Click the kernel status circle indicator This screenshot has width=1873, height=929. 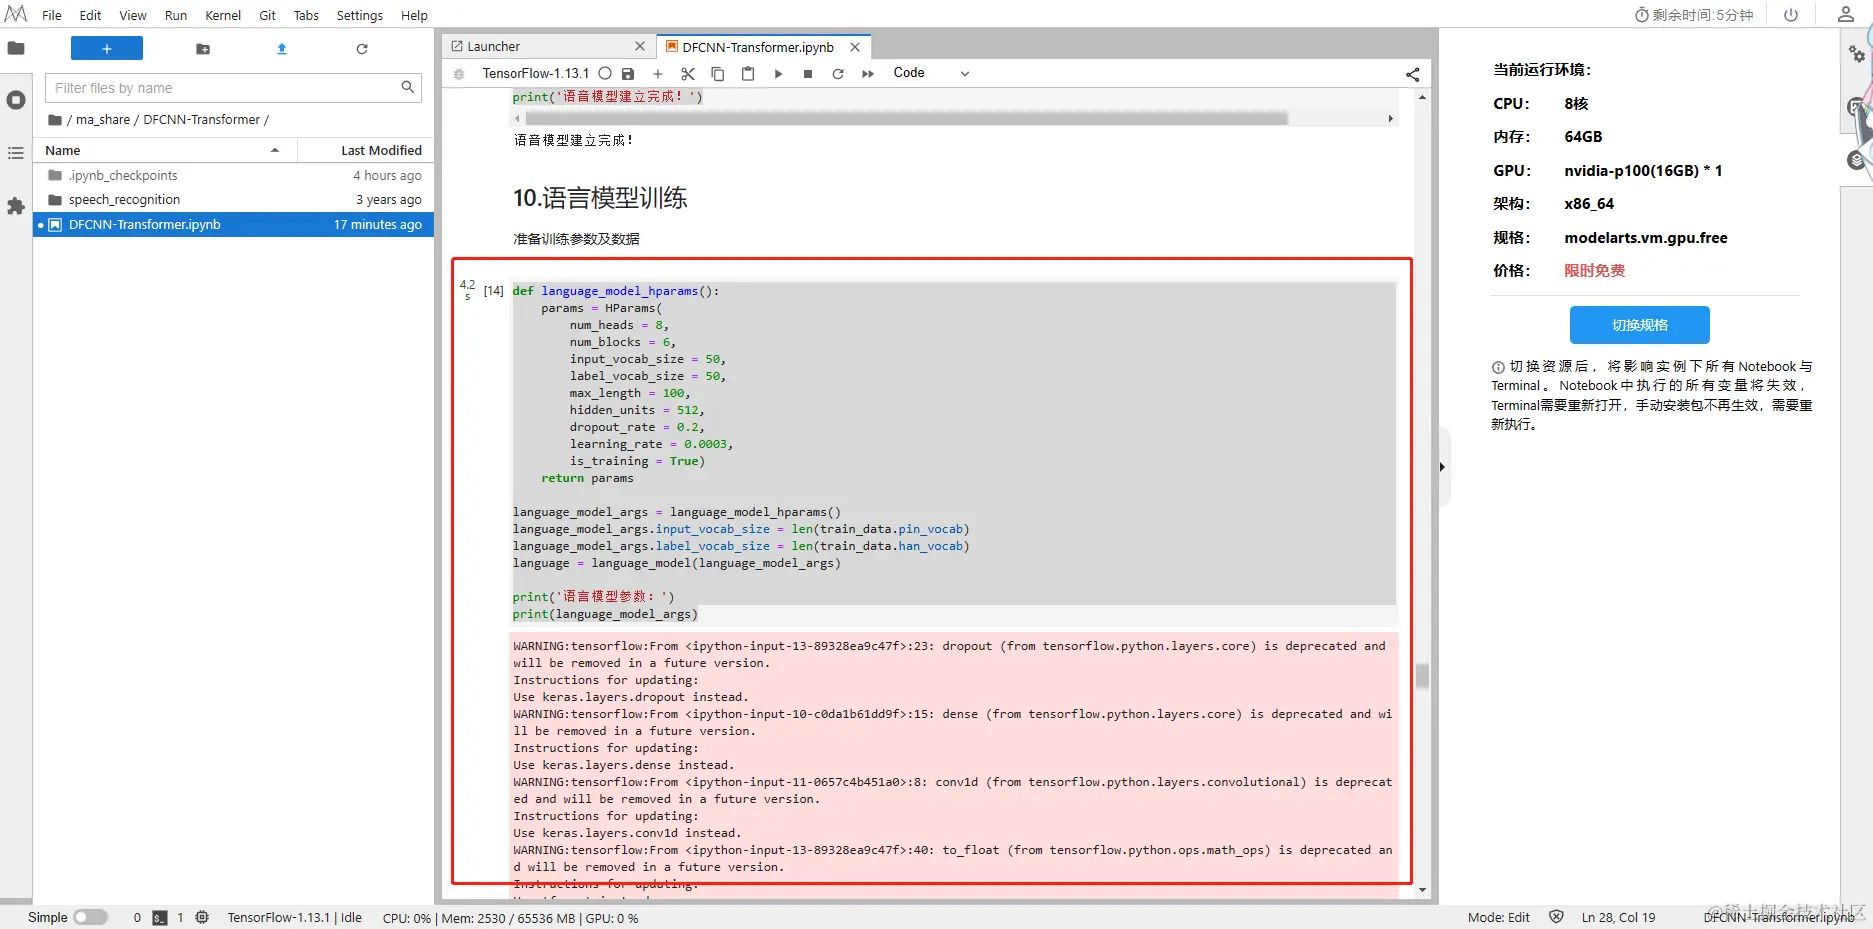point(605,73)
